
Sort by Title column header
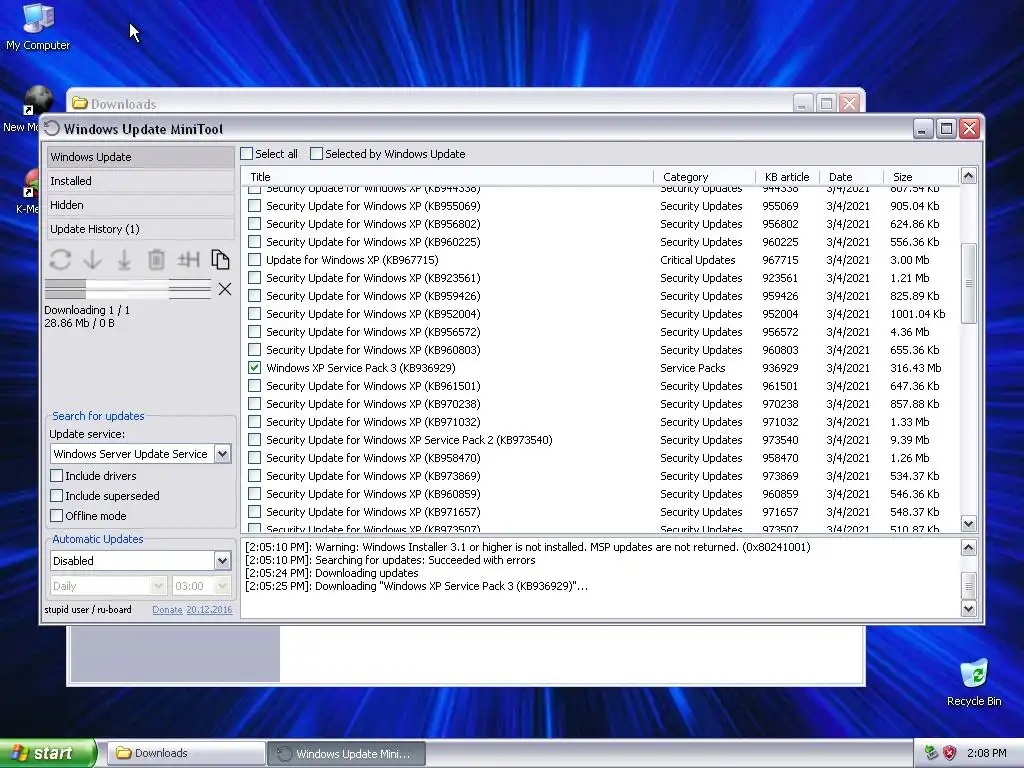point(447,176)
